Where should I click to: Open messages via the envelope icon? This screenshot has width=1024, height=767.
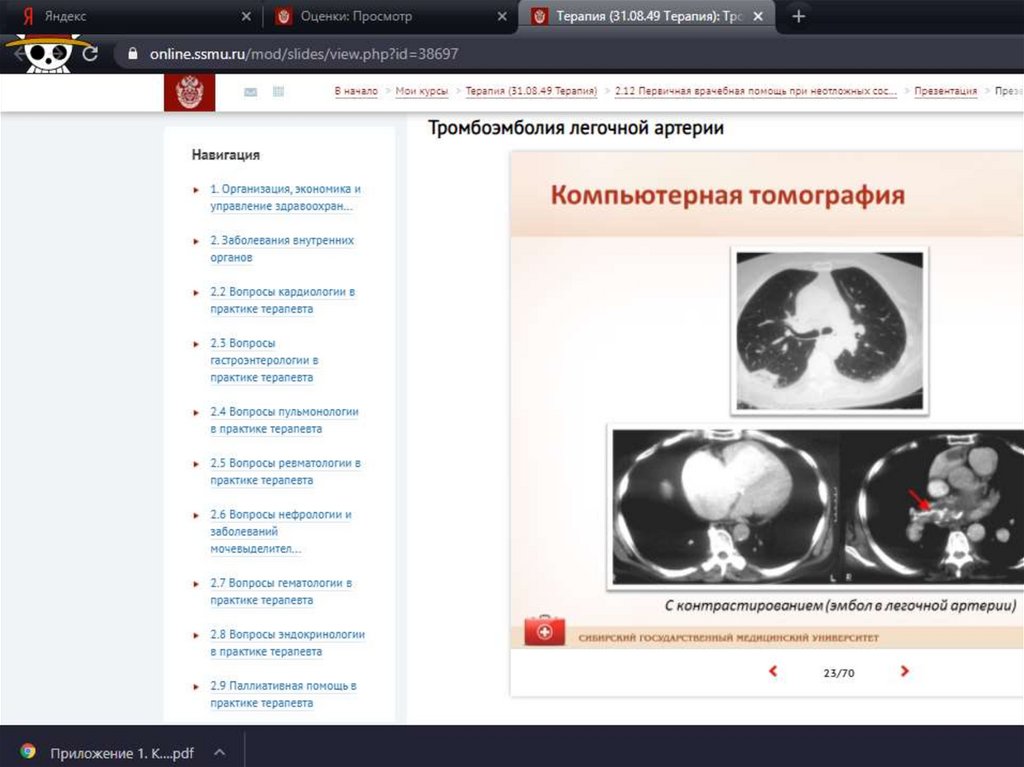[x=250, y=92]
